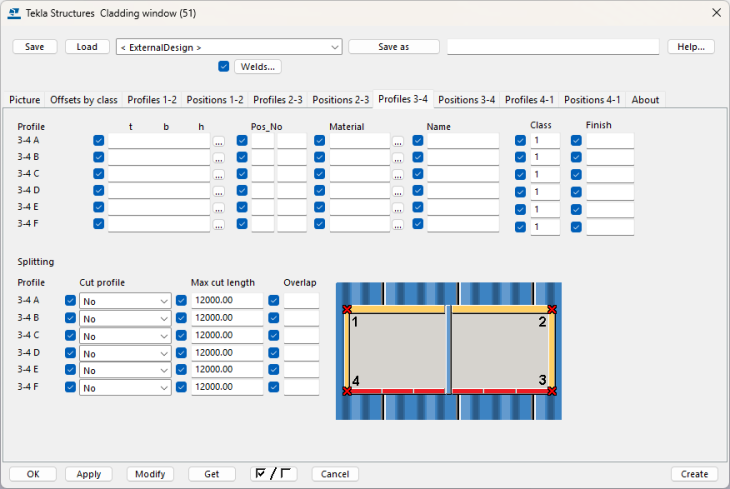Open material browse button for row 3-4 E

(x=398, y=208)
